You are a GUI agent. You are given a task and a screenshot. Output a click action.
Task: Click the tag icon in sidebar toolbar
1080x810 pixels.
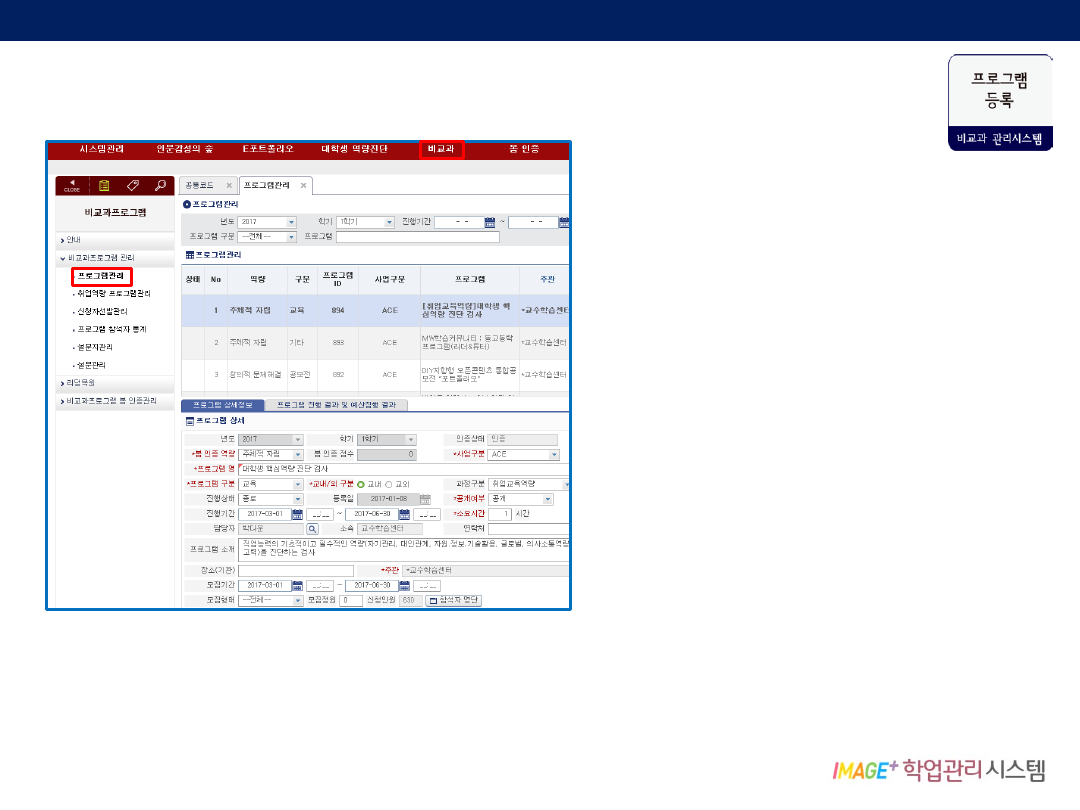point(132,185)
